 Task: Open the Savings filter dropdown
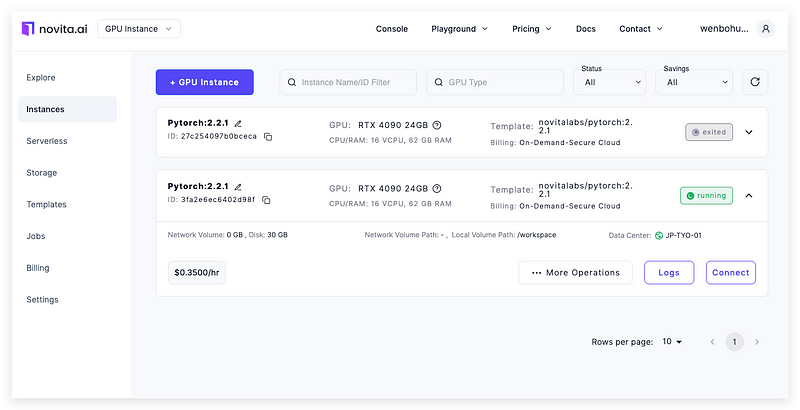coord(694,82)
